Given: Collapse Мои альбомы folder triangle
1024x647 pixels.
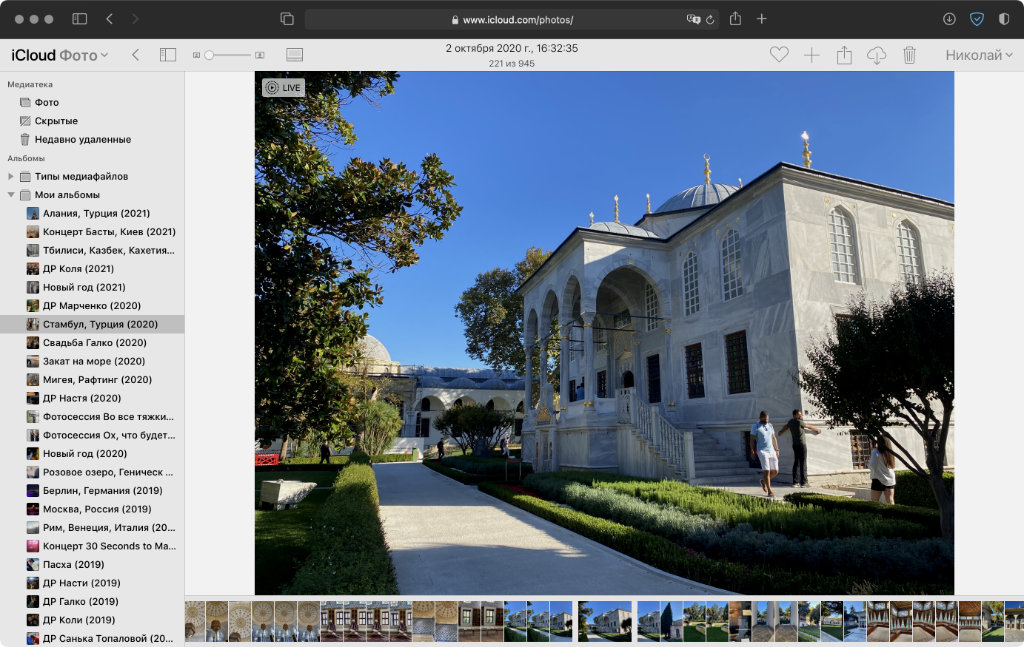Looking at the screenshot, I should click(x=10, y=195).
